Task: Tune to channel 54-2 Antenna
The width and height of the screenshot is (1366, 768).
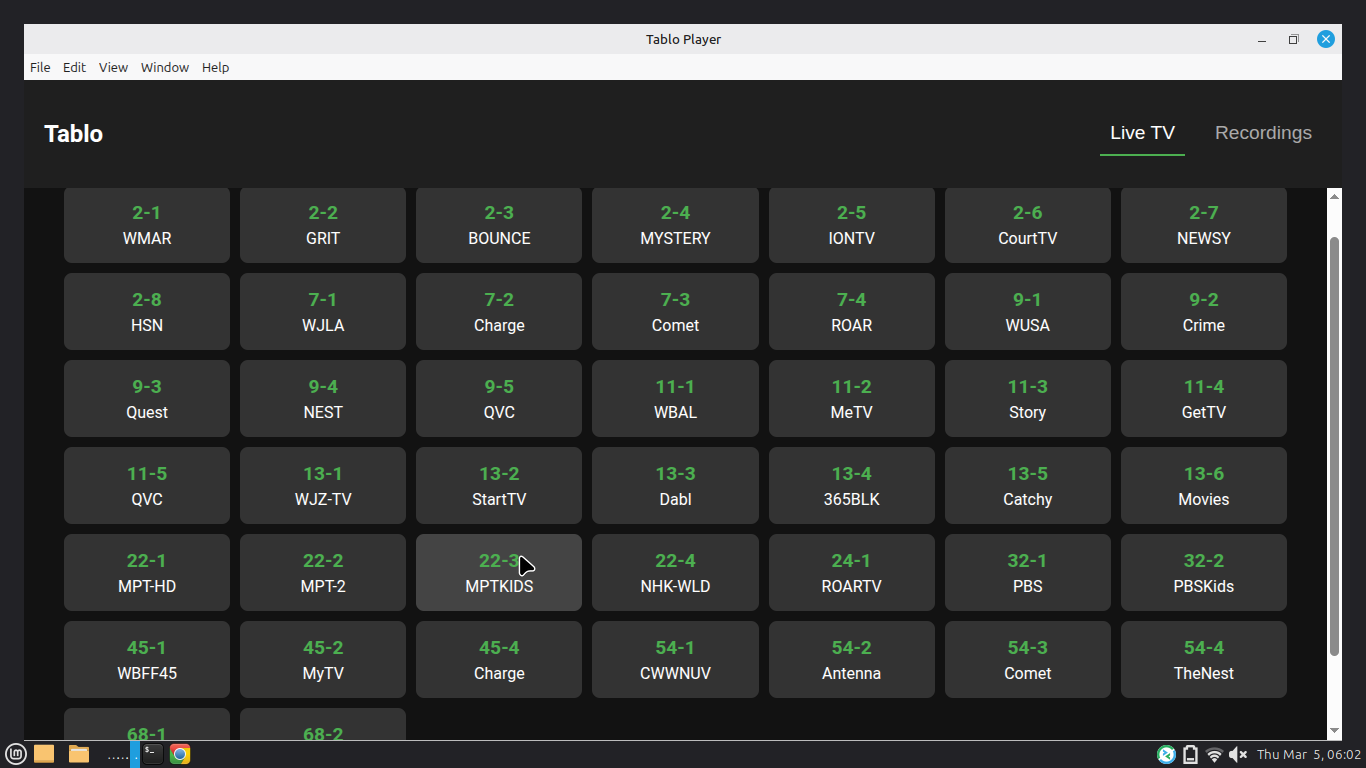Action: (851, 660)
